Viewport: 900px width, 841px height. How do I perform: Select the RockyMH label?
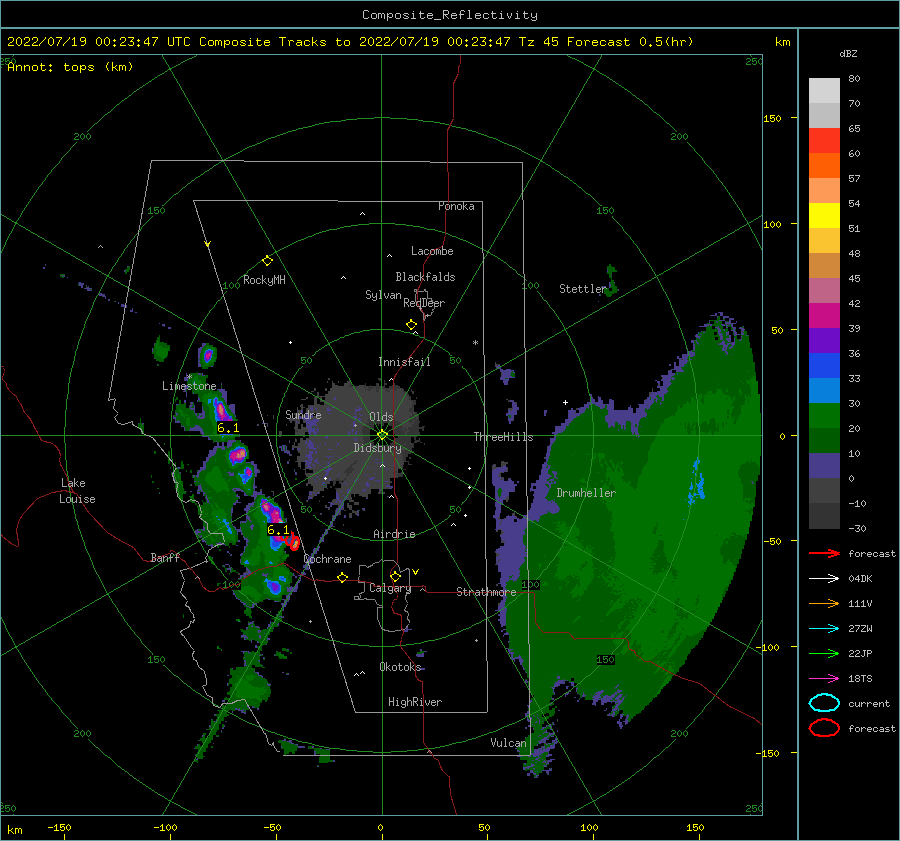(264, 280)
